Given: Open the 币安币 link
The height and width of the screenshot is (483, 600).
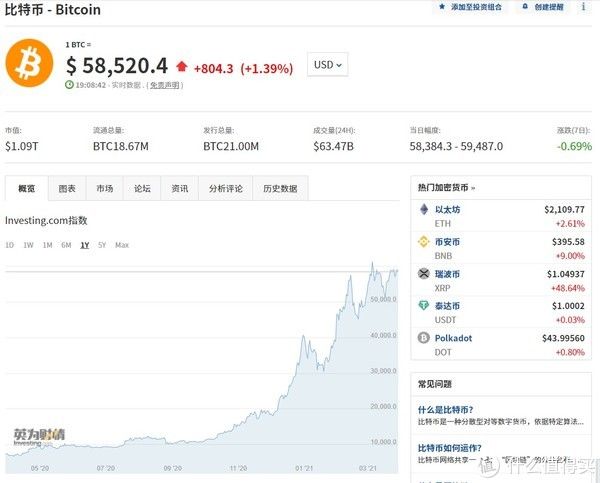Looking at the screenshot, I should pos(447,242).
